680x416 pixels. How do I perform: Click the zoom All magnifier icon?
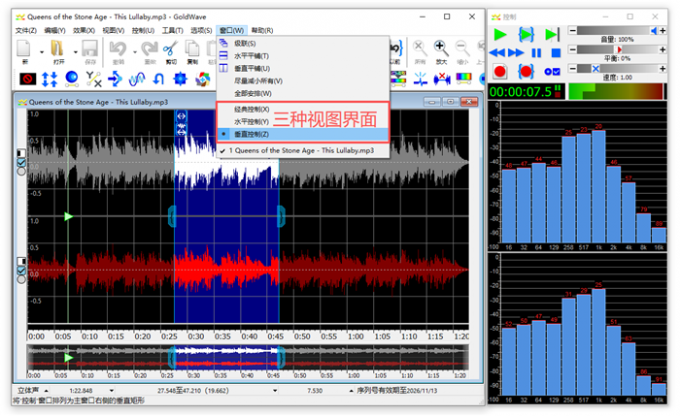[419, 47]
